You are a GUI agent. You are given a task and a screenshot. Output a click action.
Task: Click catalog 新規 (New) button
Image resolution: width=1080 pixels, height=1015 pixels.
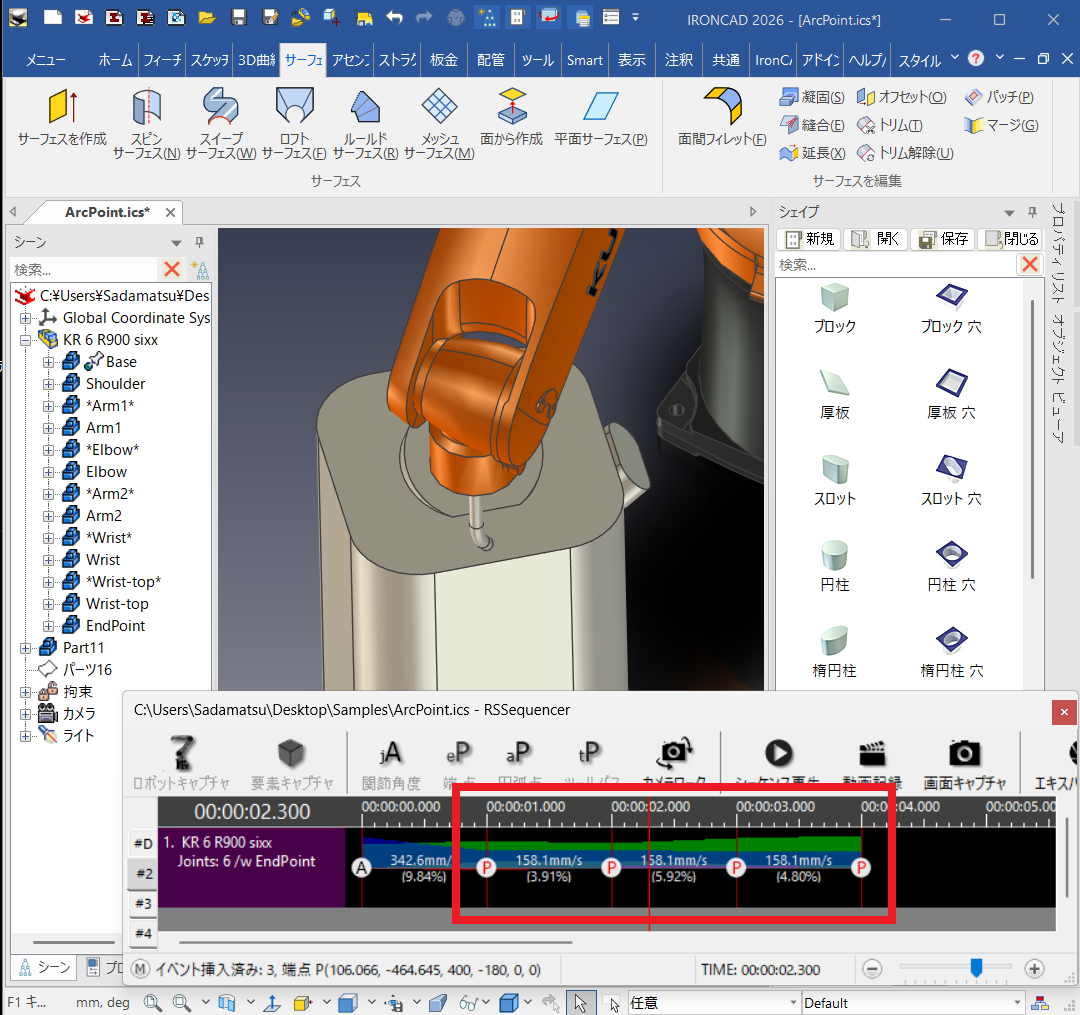pyautogui.click(x=810, y=239)
